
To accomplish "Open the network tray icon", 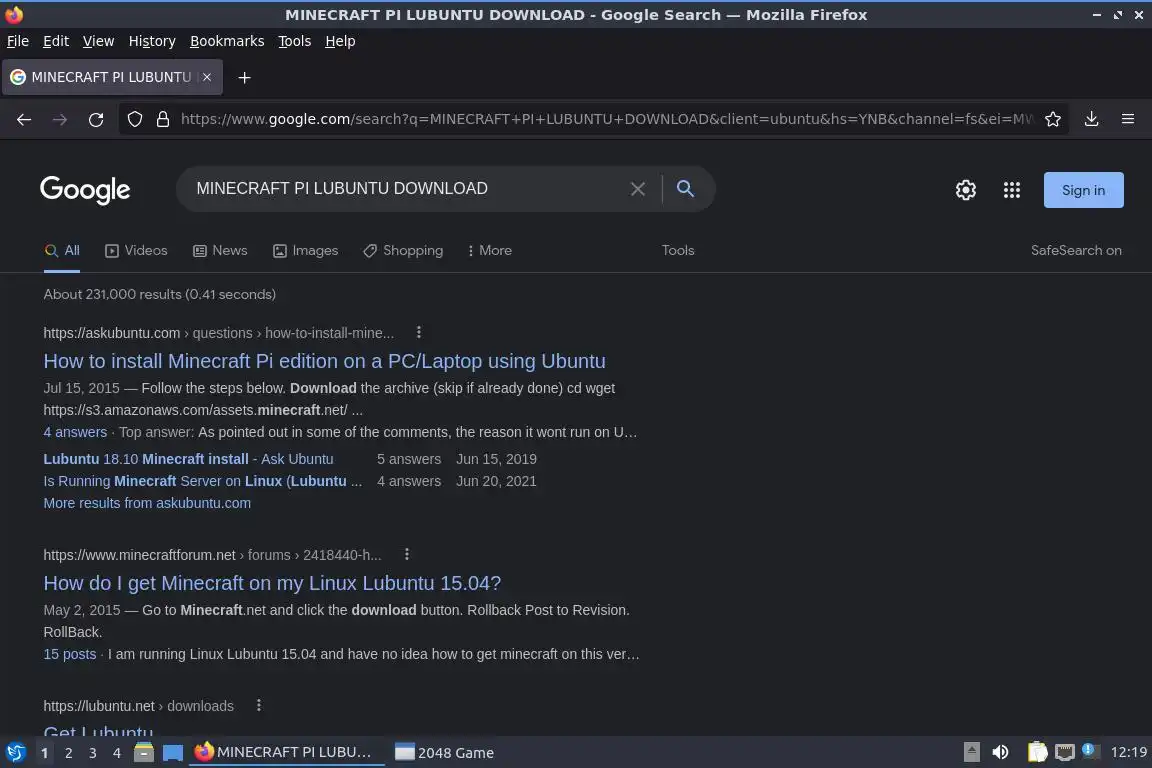I will click(x=1065, y=752).
